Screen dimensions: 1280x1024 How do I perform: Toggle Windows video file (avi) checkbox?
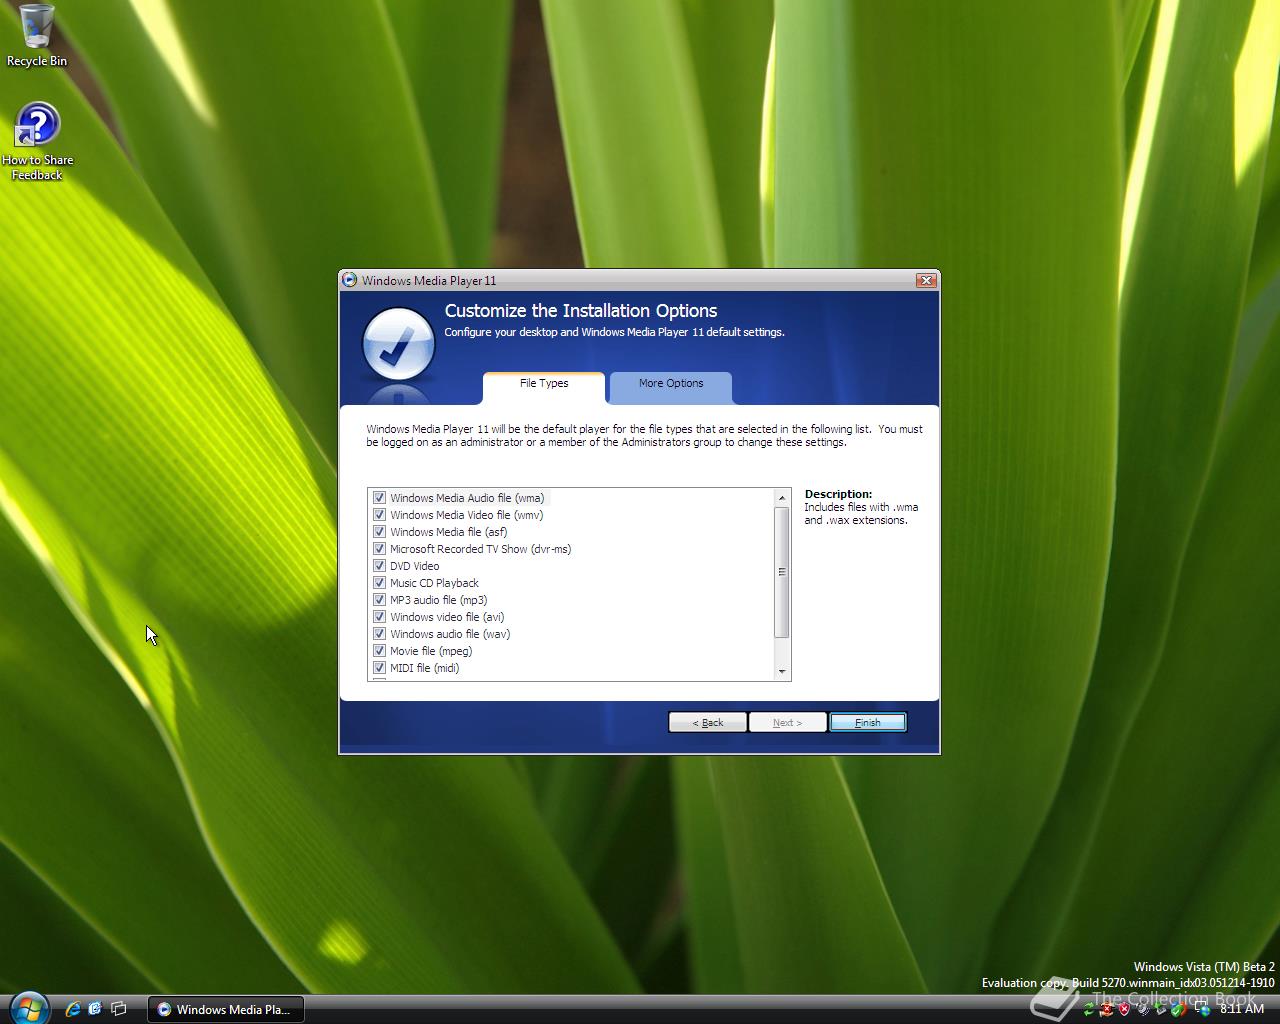379,616
